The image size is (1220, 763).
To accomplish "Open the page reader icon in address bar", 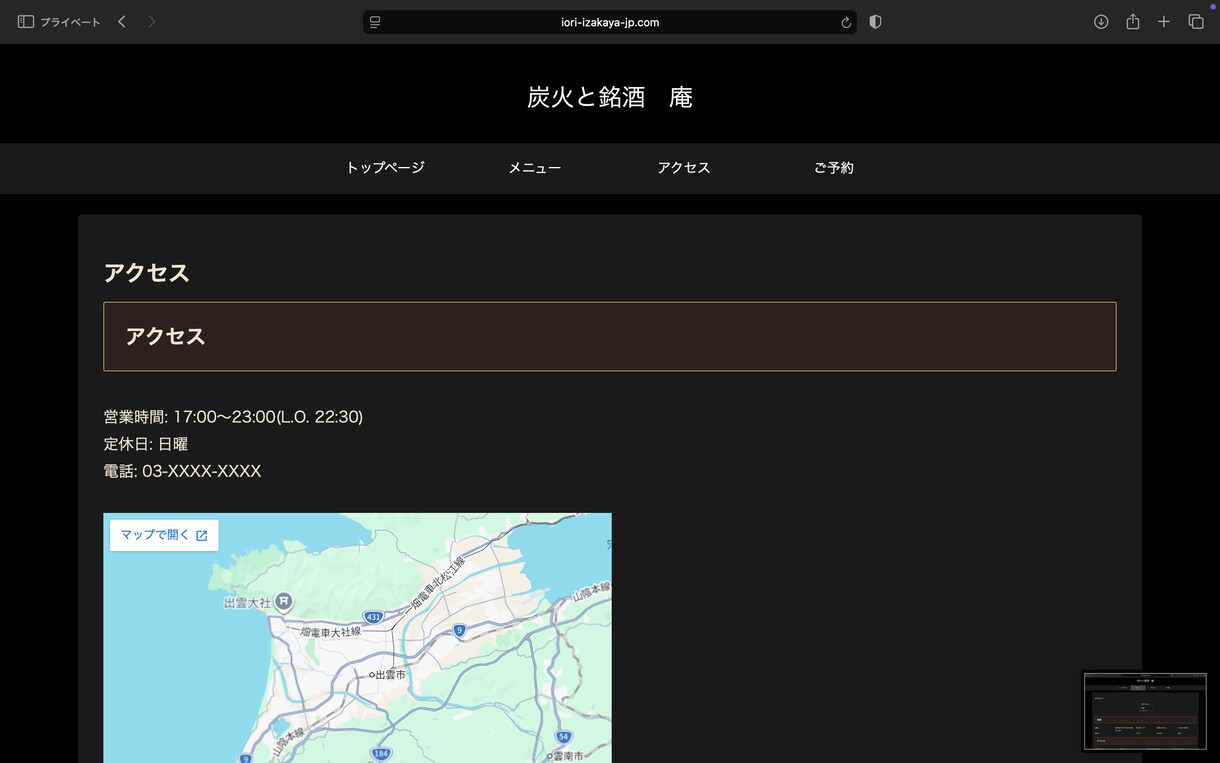I will coord(375,22).
